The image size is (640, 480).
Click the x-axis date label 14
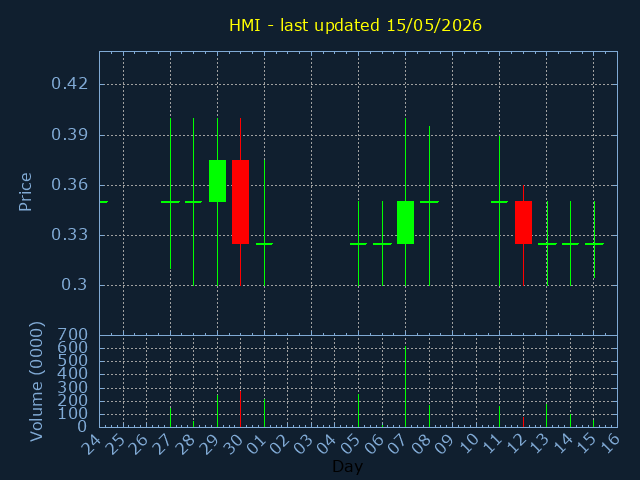[562, 444]
